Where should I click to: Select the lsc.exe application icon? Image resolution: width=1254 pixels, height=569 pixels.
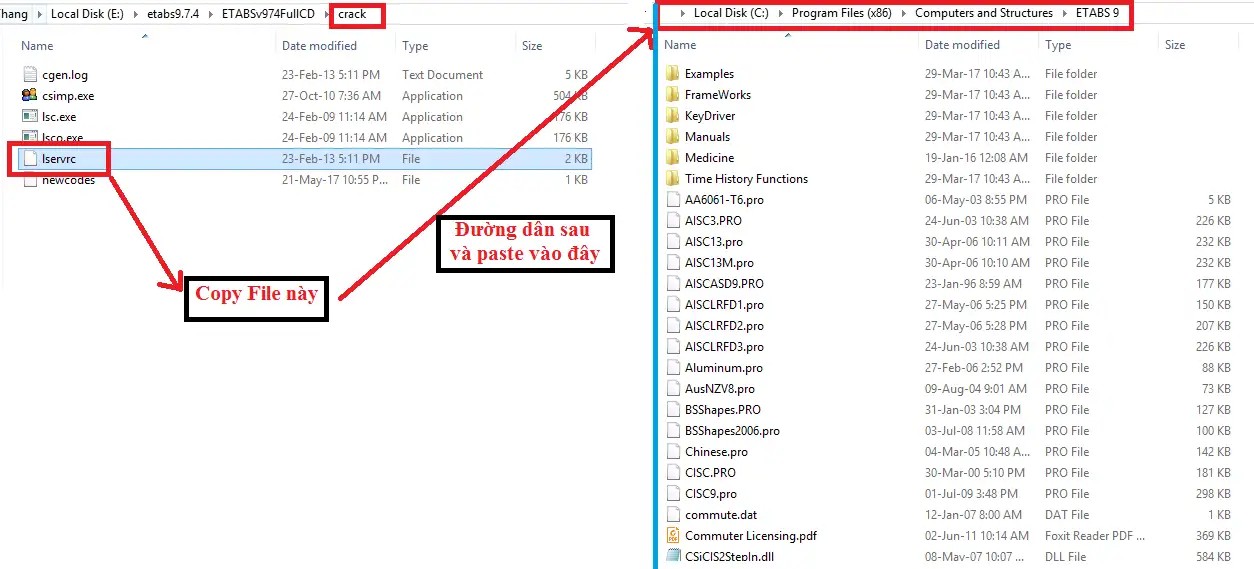point(29,117)
